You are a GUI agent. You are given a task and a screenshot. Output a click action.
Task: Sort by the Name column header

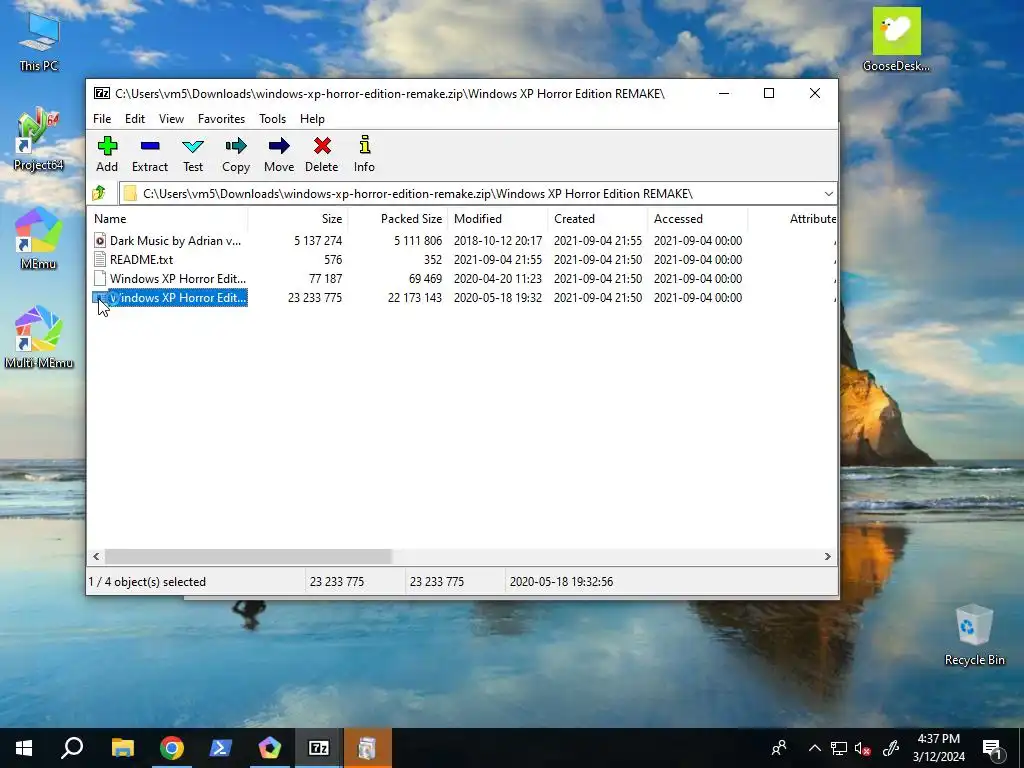[167, 219]
